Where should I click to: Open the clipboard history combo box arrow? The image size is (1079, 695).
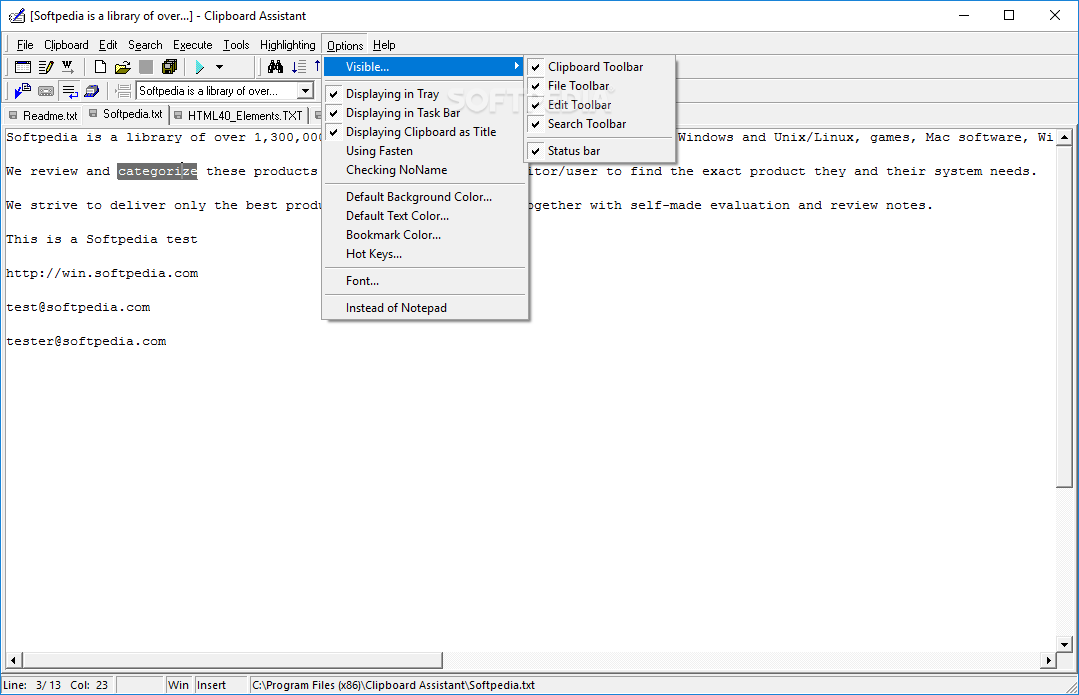pyautogui.click(x=306, y=91)
